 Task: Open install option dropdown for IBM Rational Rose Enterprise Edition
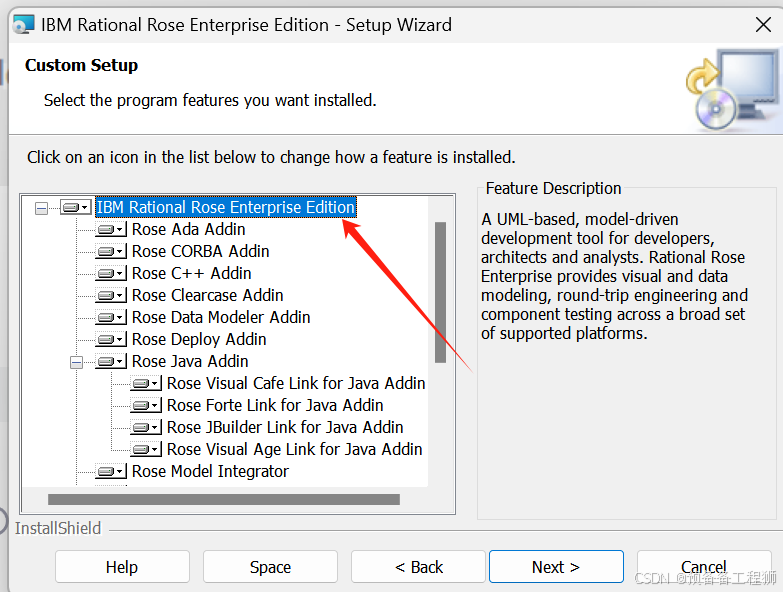point(75,207)
